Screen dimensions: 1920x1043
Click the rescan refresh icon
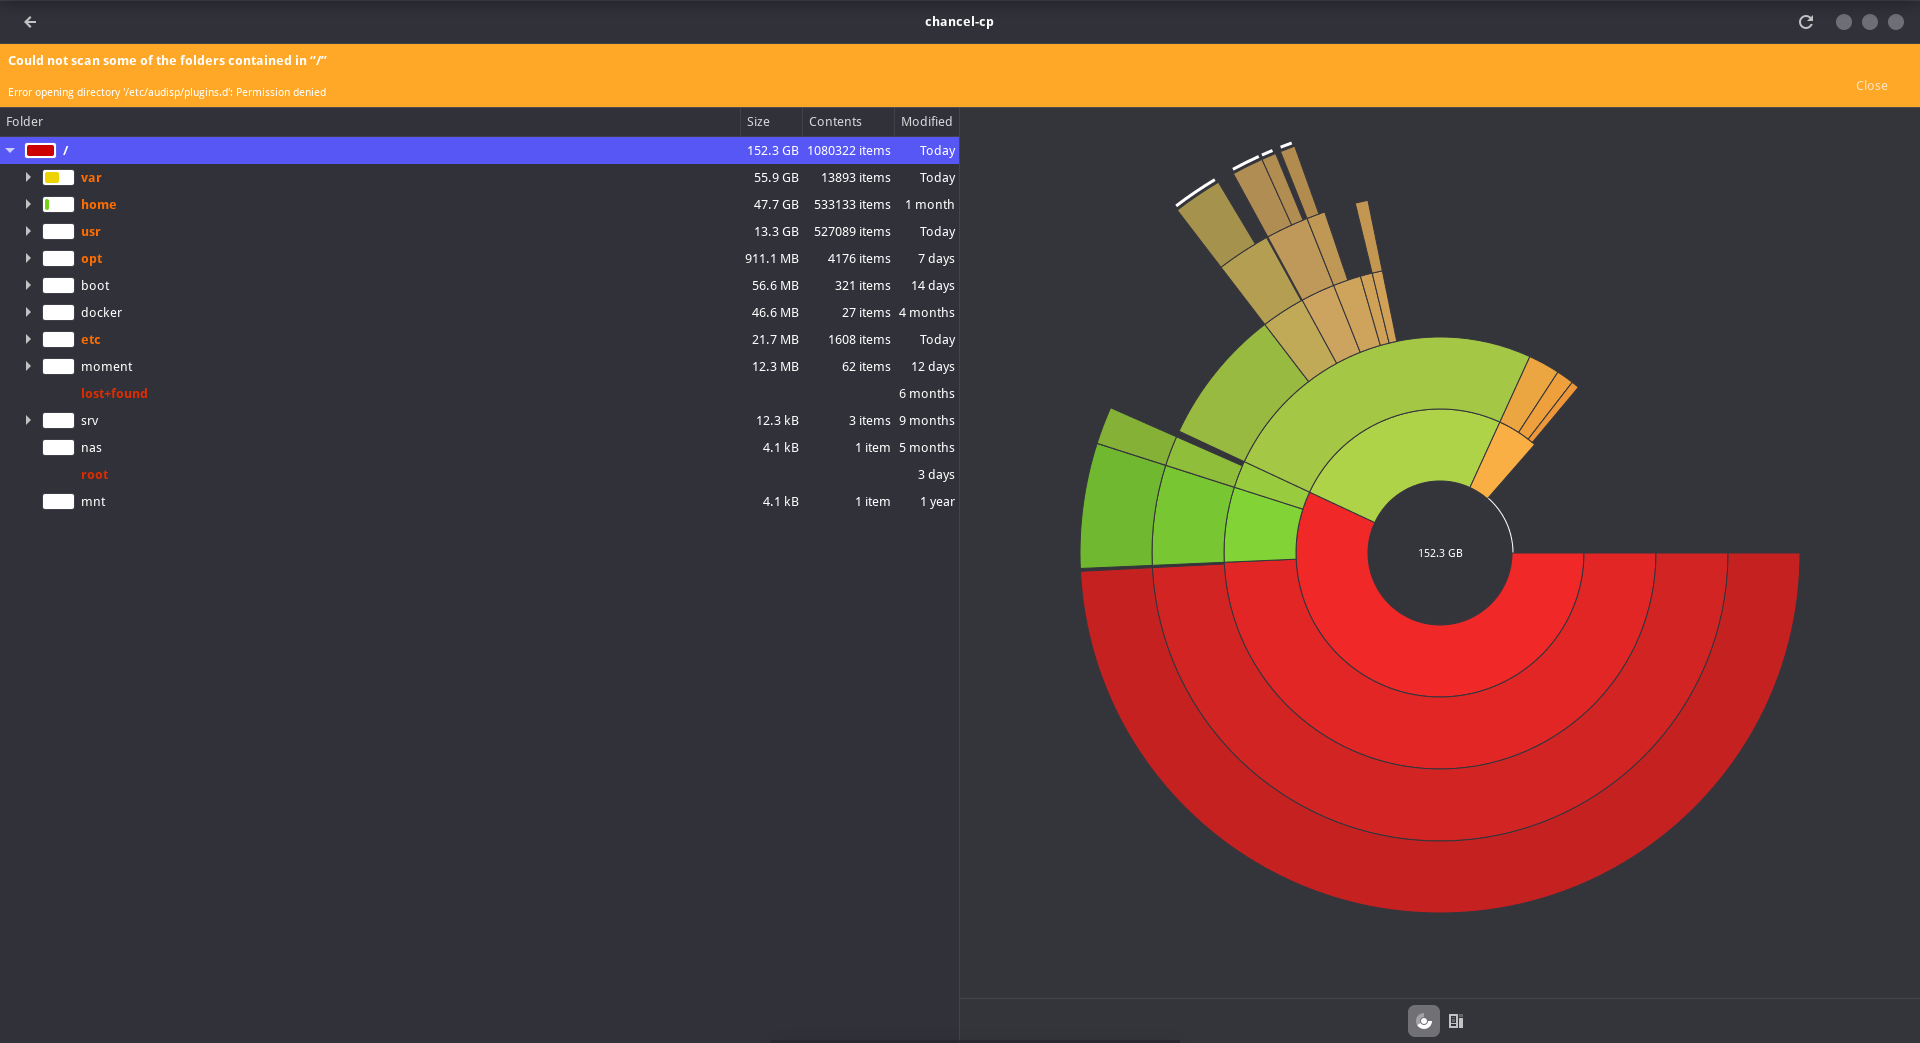pos(1805,22)
